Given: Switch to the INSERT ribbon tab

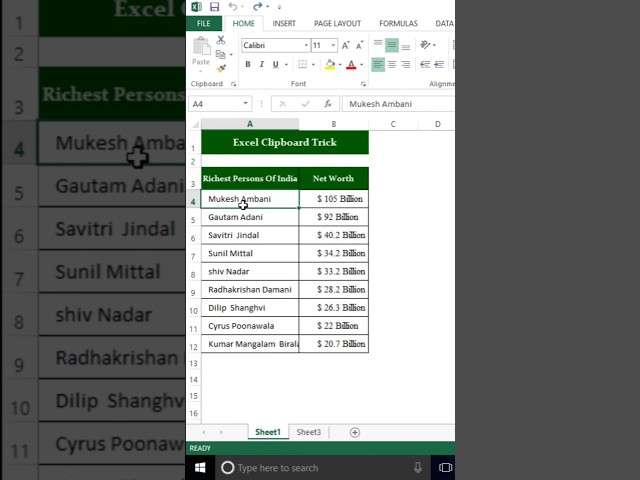Looking at the screenshot, I should (x=284, y=23).
